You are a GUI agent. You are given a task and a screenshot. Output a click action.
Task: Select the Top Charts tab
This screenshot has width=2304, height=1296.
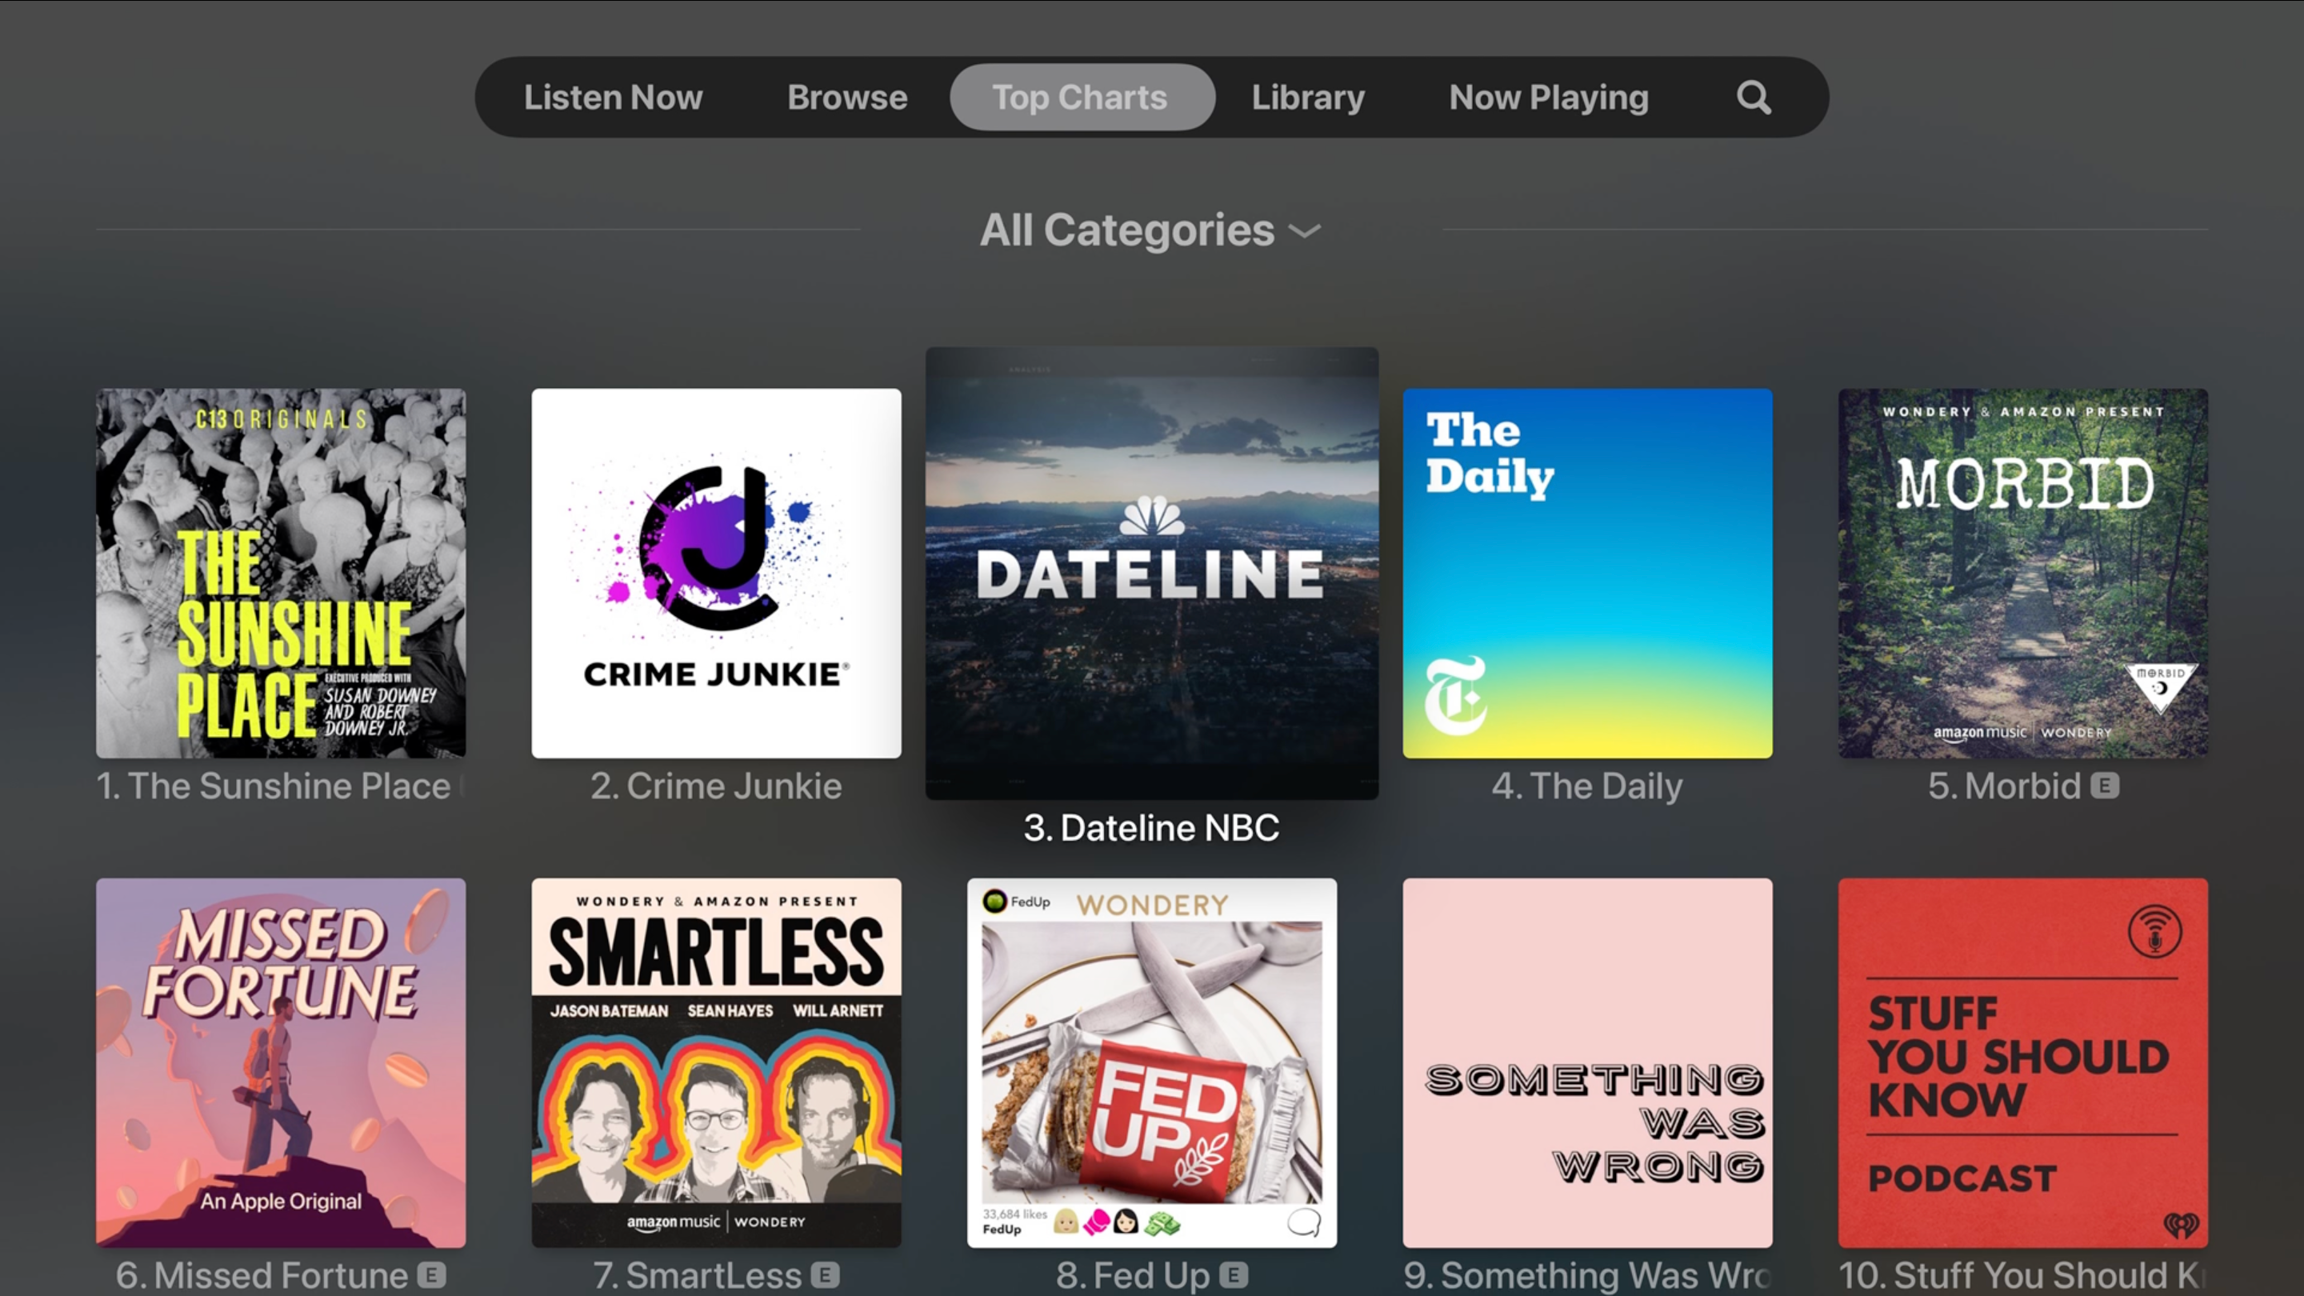point(1081,97)
